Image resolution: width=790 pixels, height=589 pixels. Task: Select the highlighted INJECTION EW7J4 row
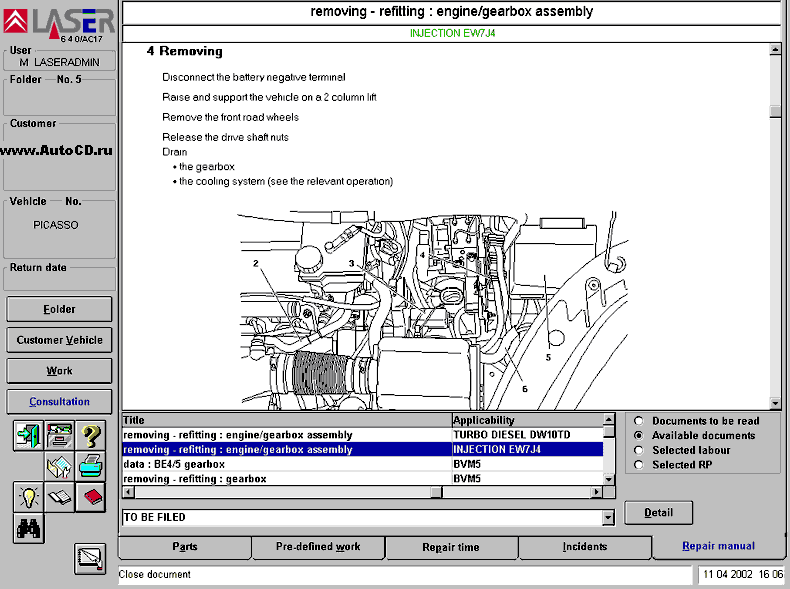363,449
